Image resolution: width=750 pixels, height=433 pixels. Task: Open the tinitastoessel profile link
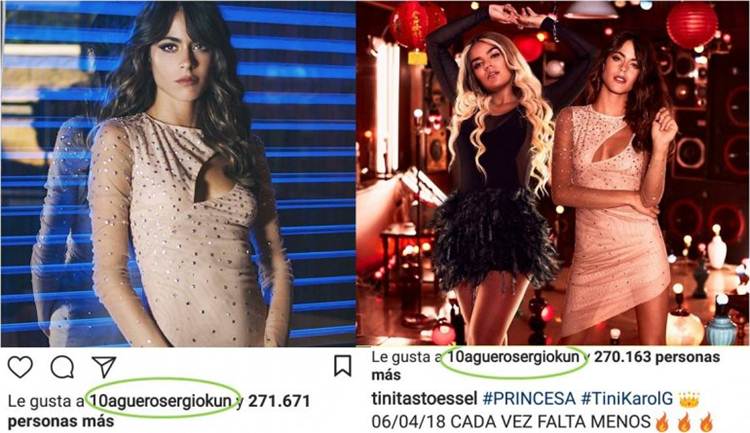click(x=424, y=399)
